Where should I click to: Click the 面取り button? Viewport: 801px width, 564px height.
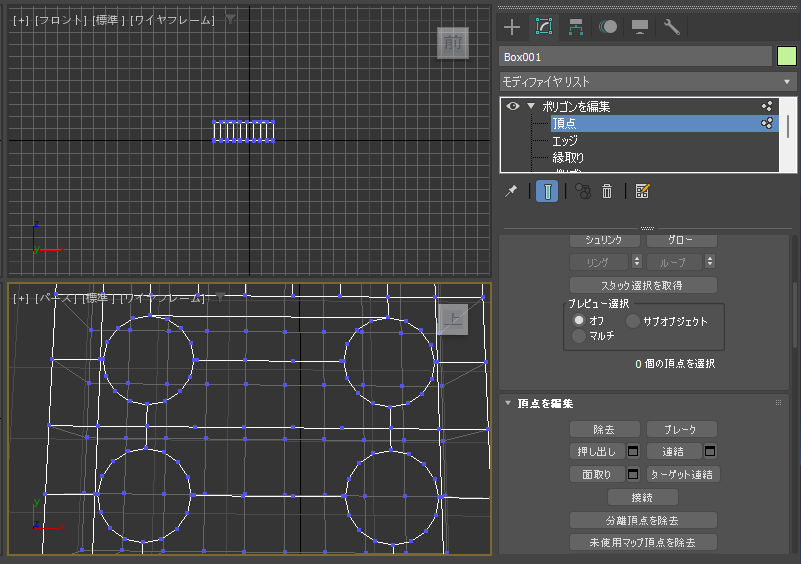(597, 474)
